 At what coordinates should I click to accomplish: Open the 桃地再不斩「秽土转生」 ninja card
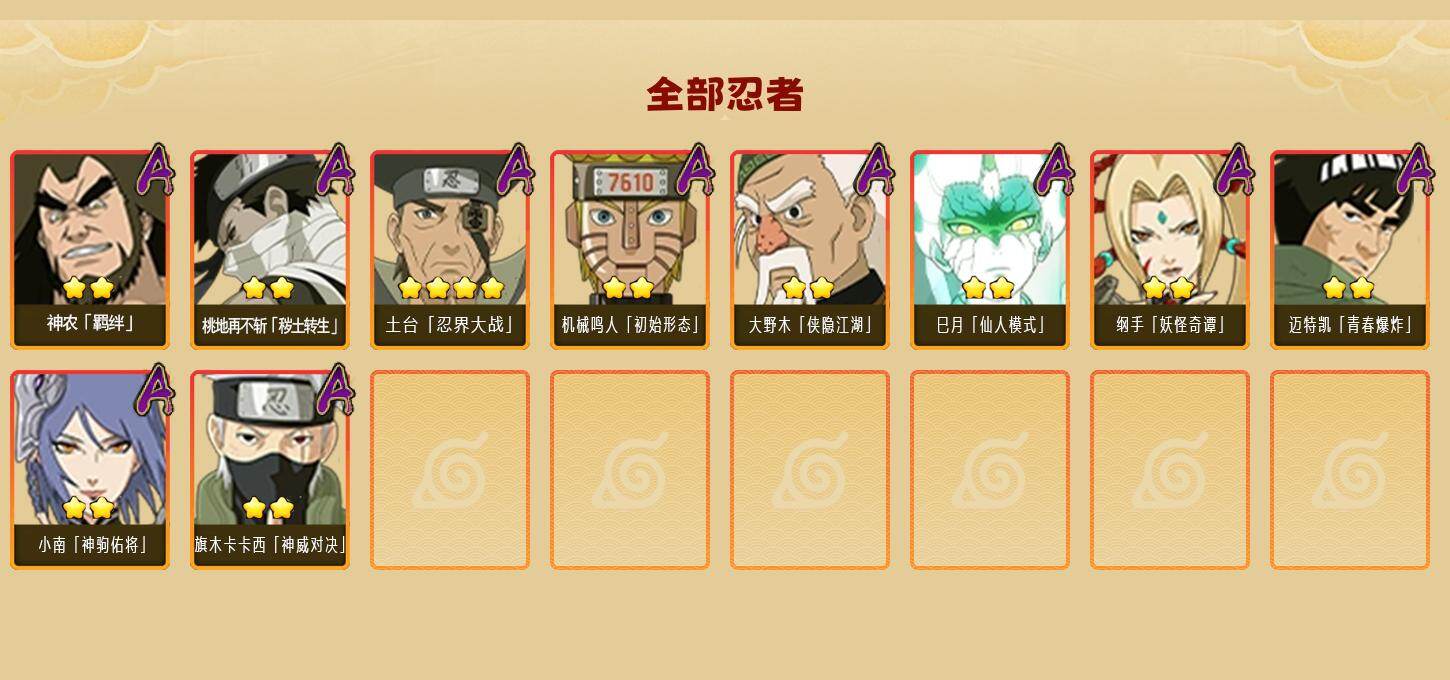coord(270,250)
